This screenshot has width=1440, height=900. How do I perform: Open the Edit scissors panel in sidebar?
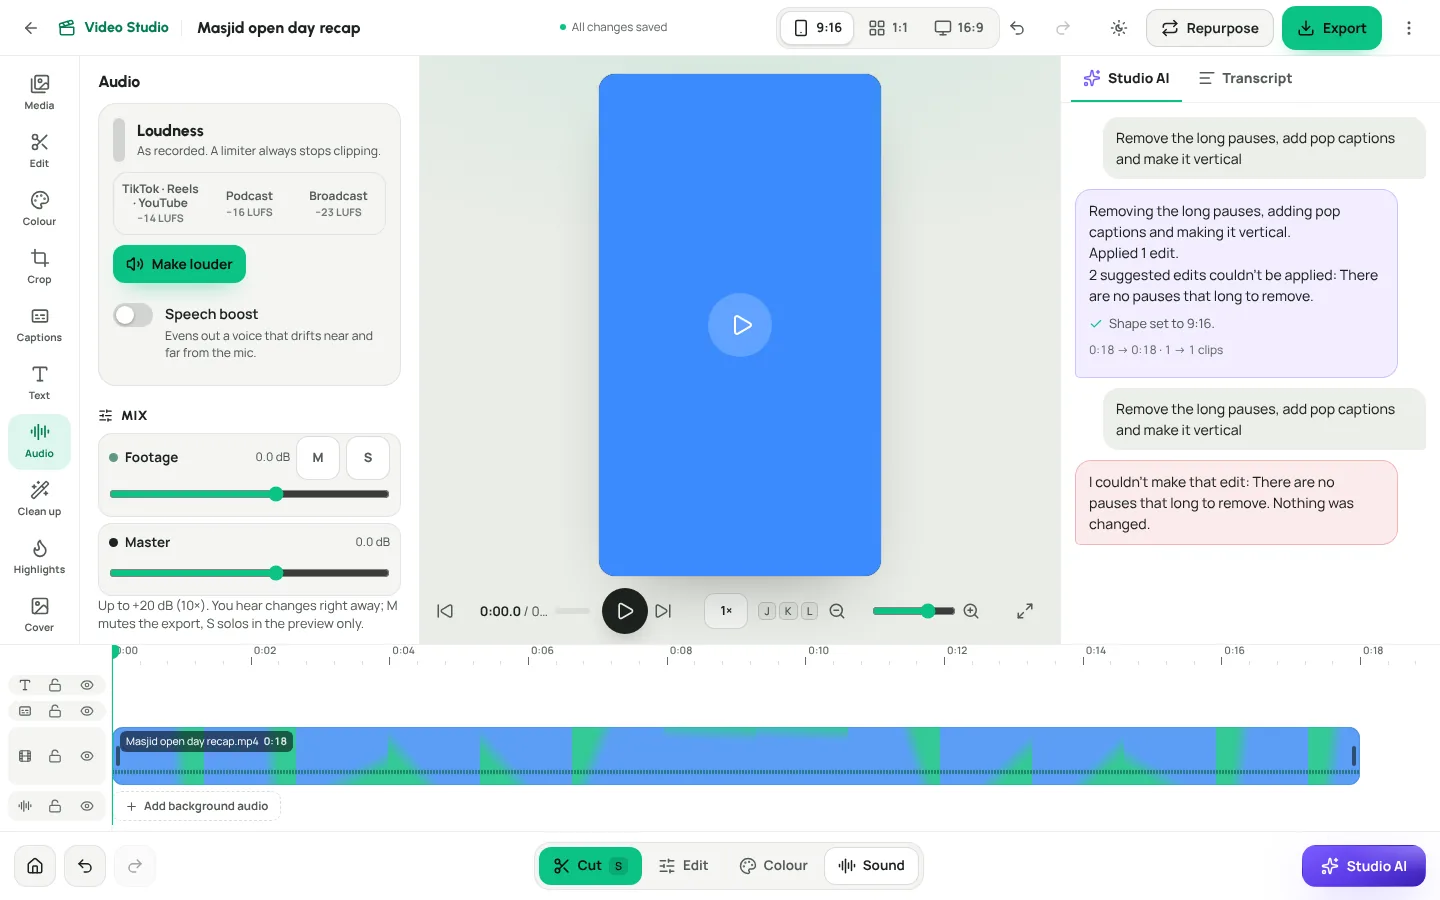click(39, 150)
